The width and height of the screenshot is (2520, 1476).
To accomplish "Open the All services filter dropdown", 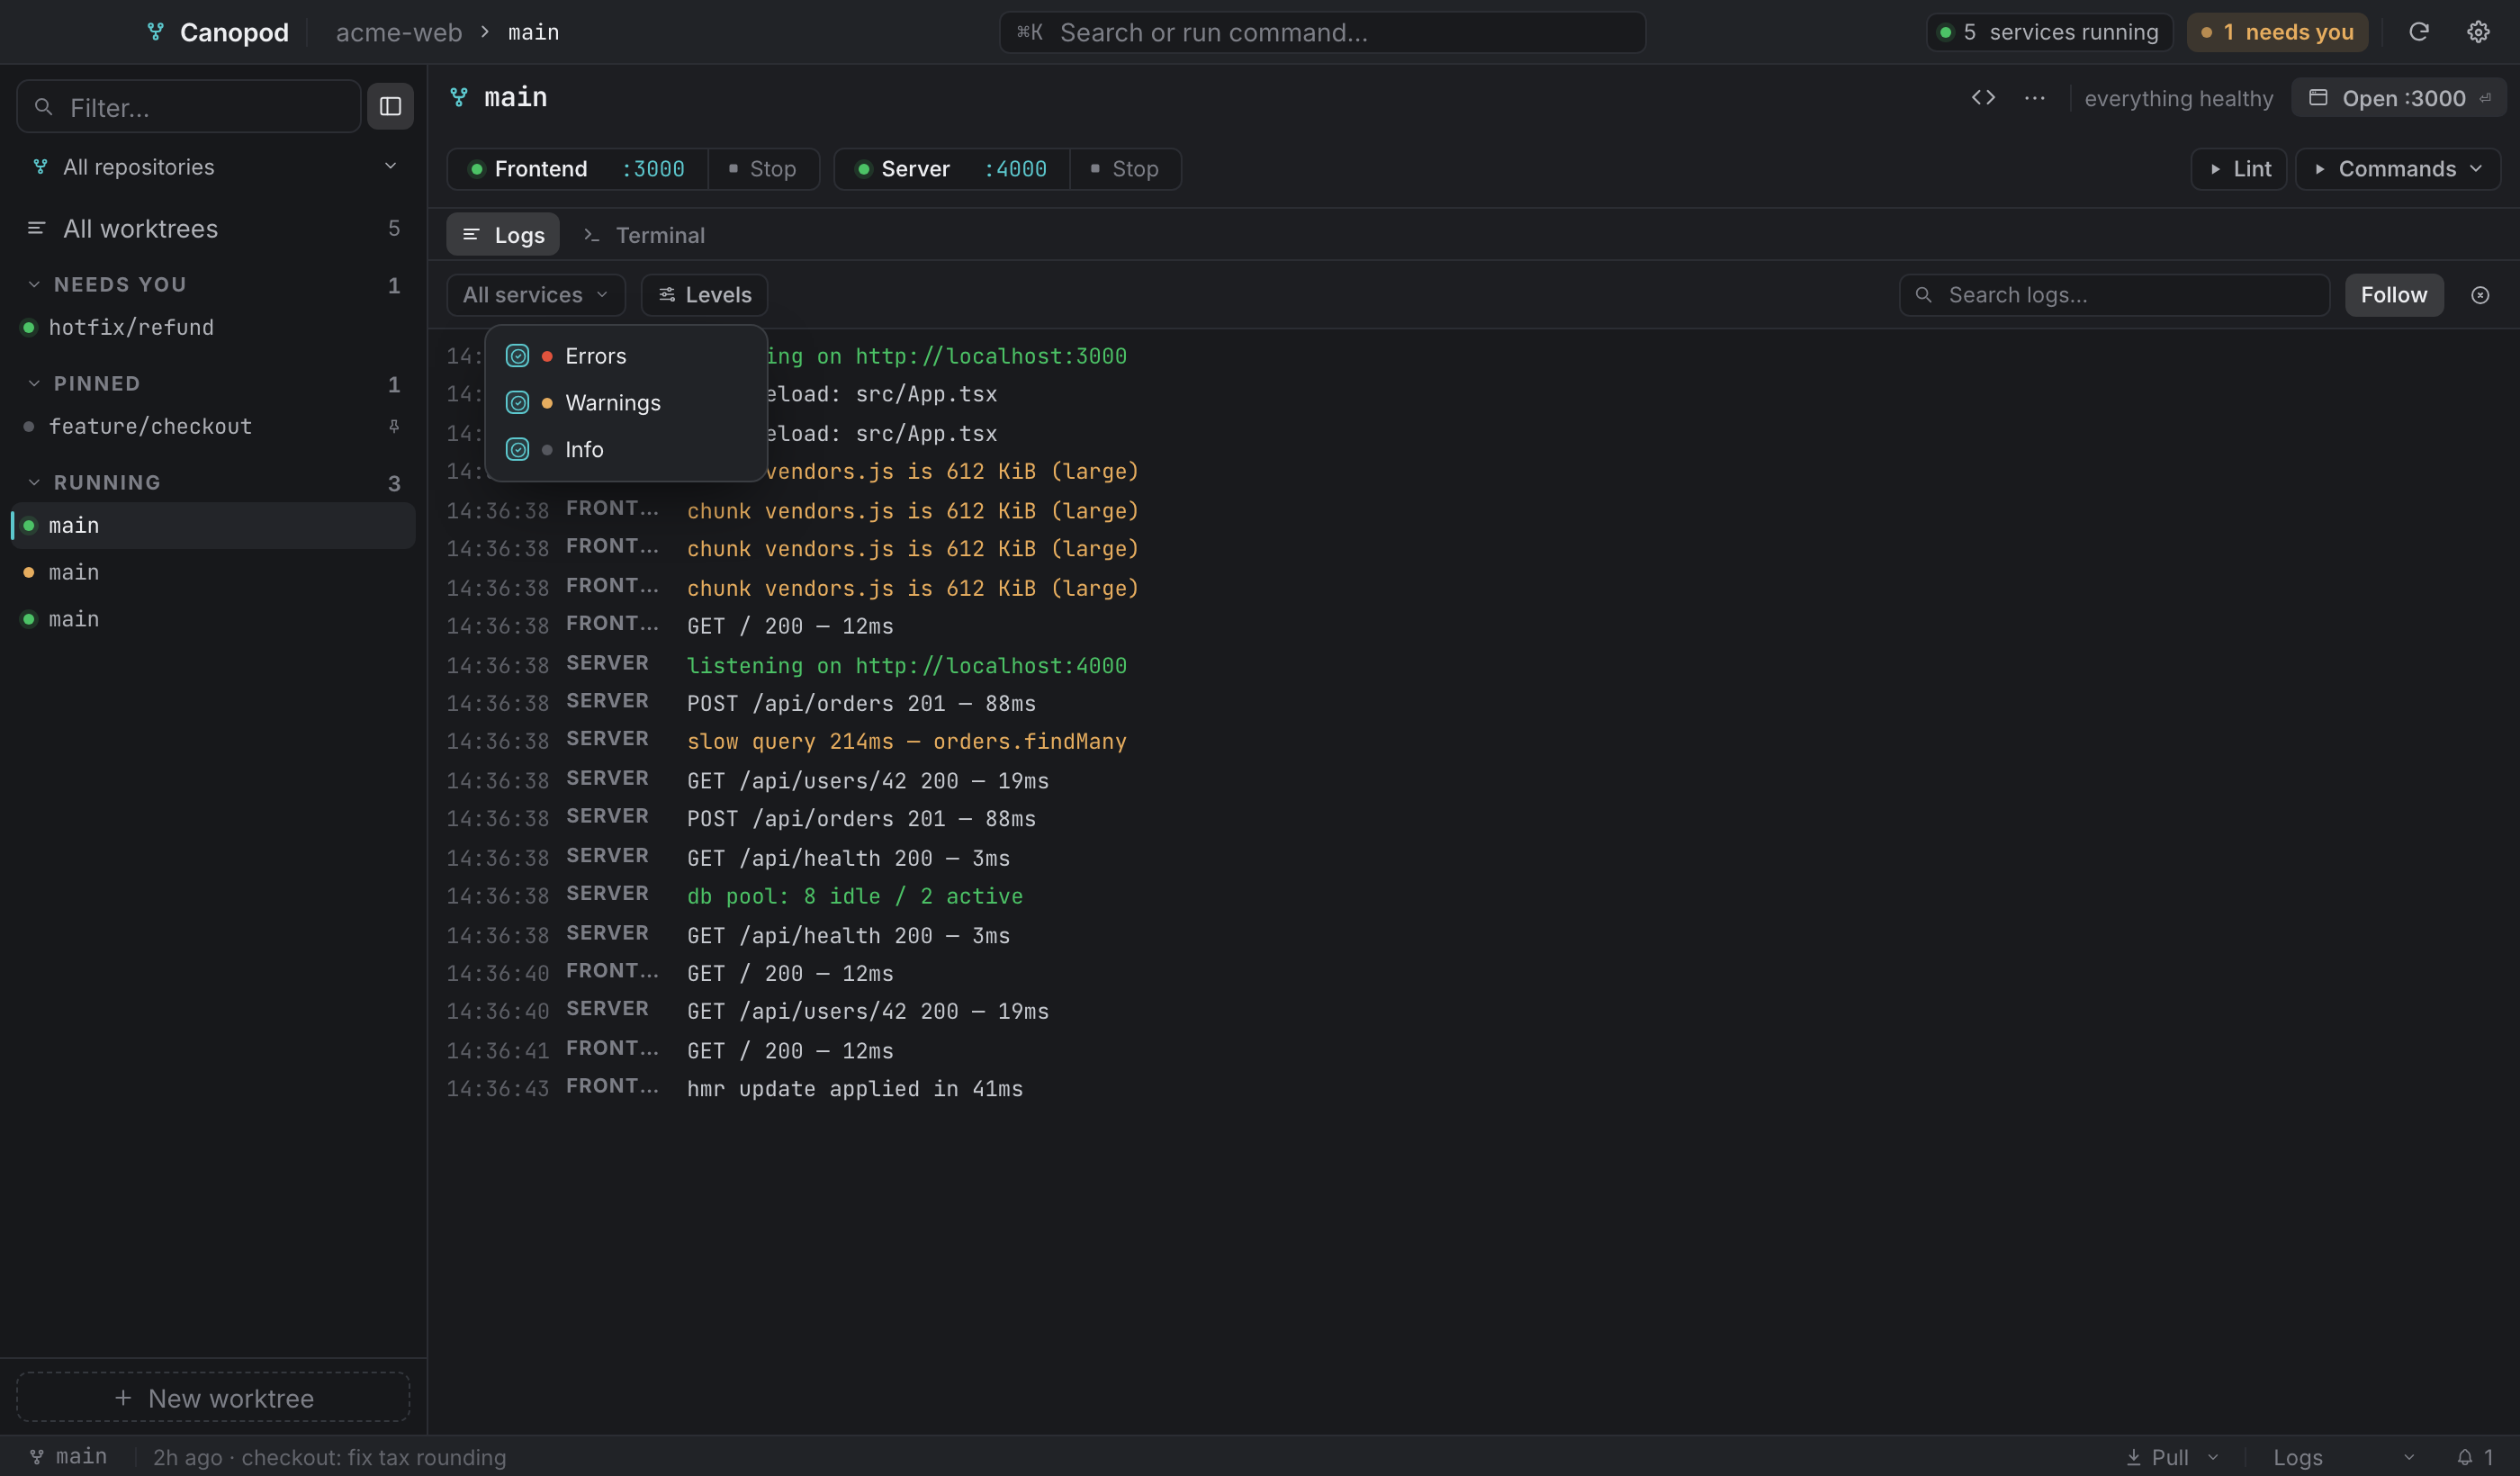I will point(536,295).
